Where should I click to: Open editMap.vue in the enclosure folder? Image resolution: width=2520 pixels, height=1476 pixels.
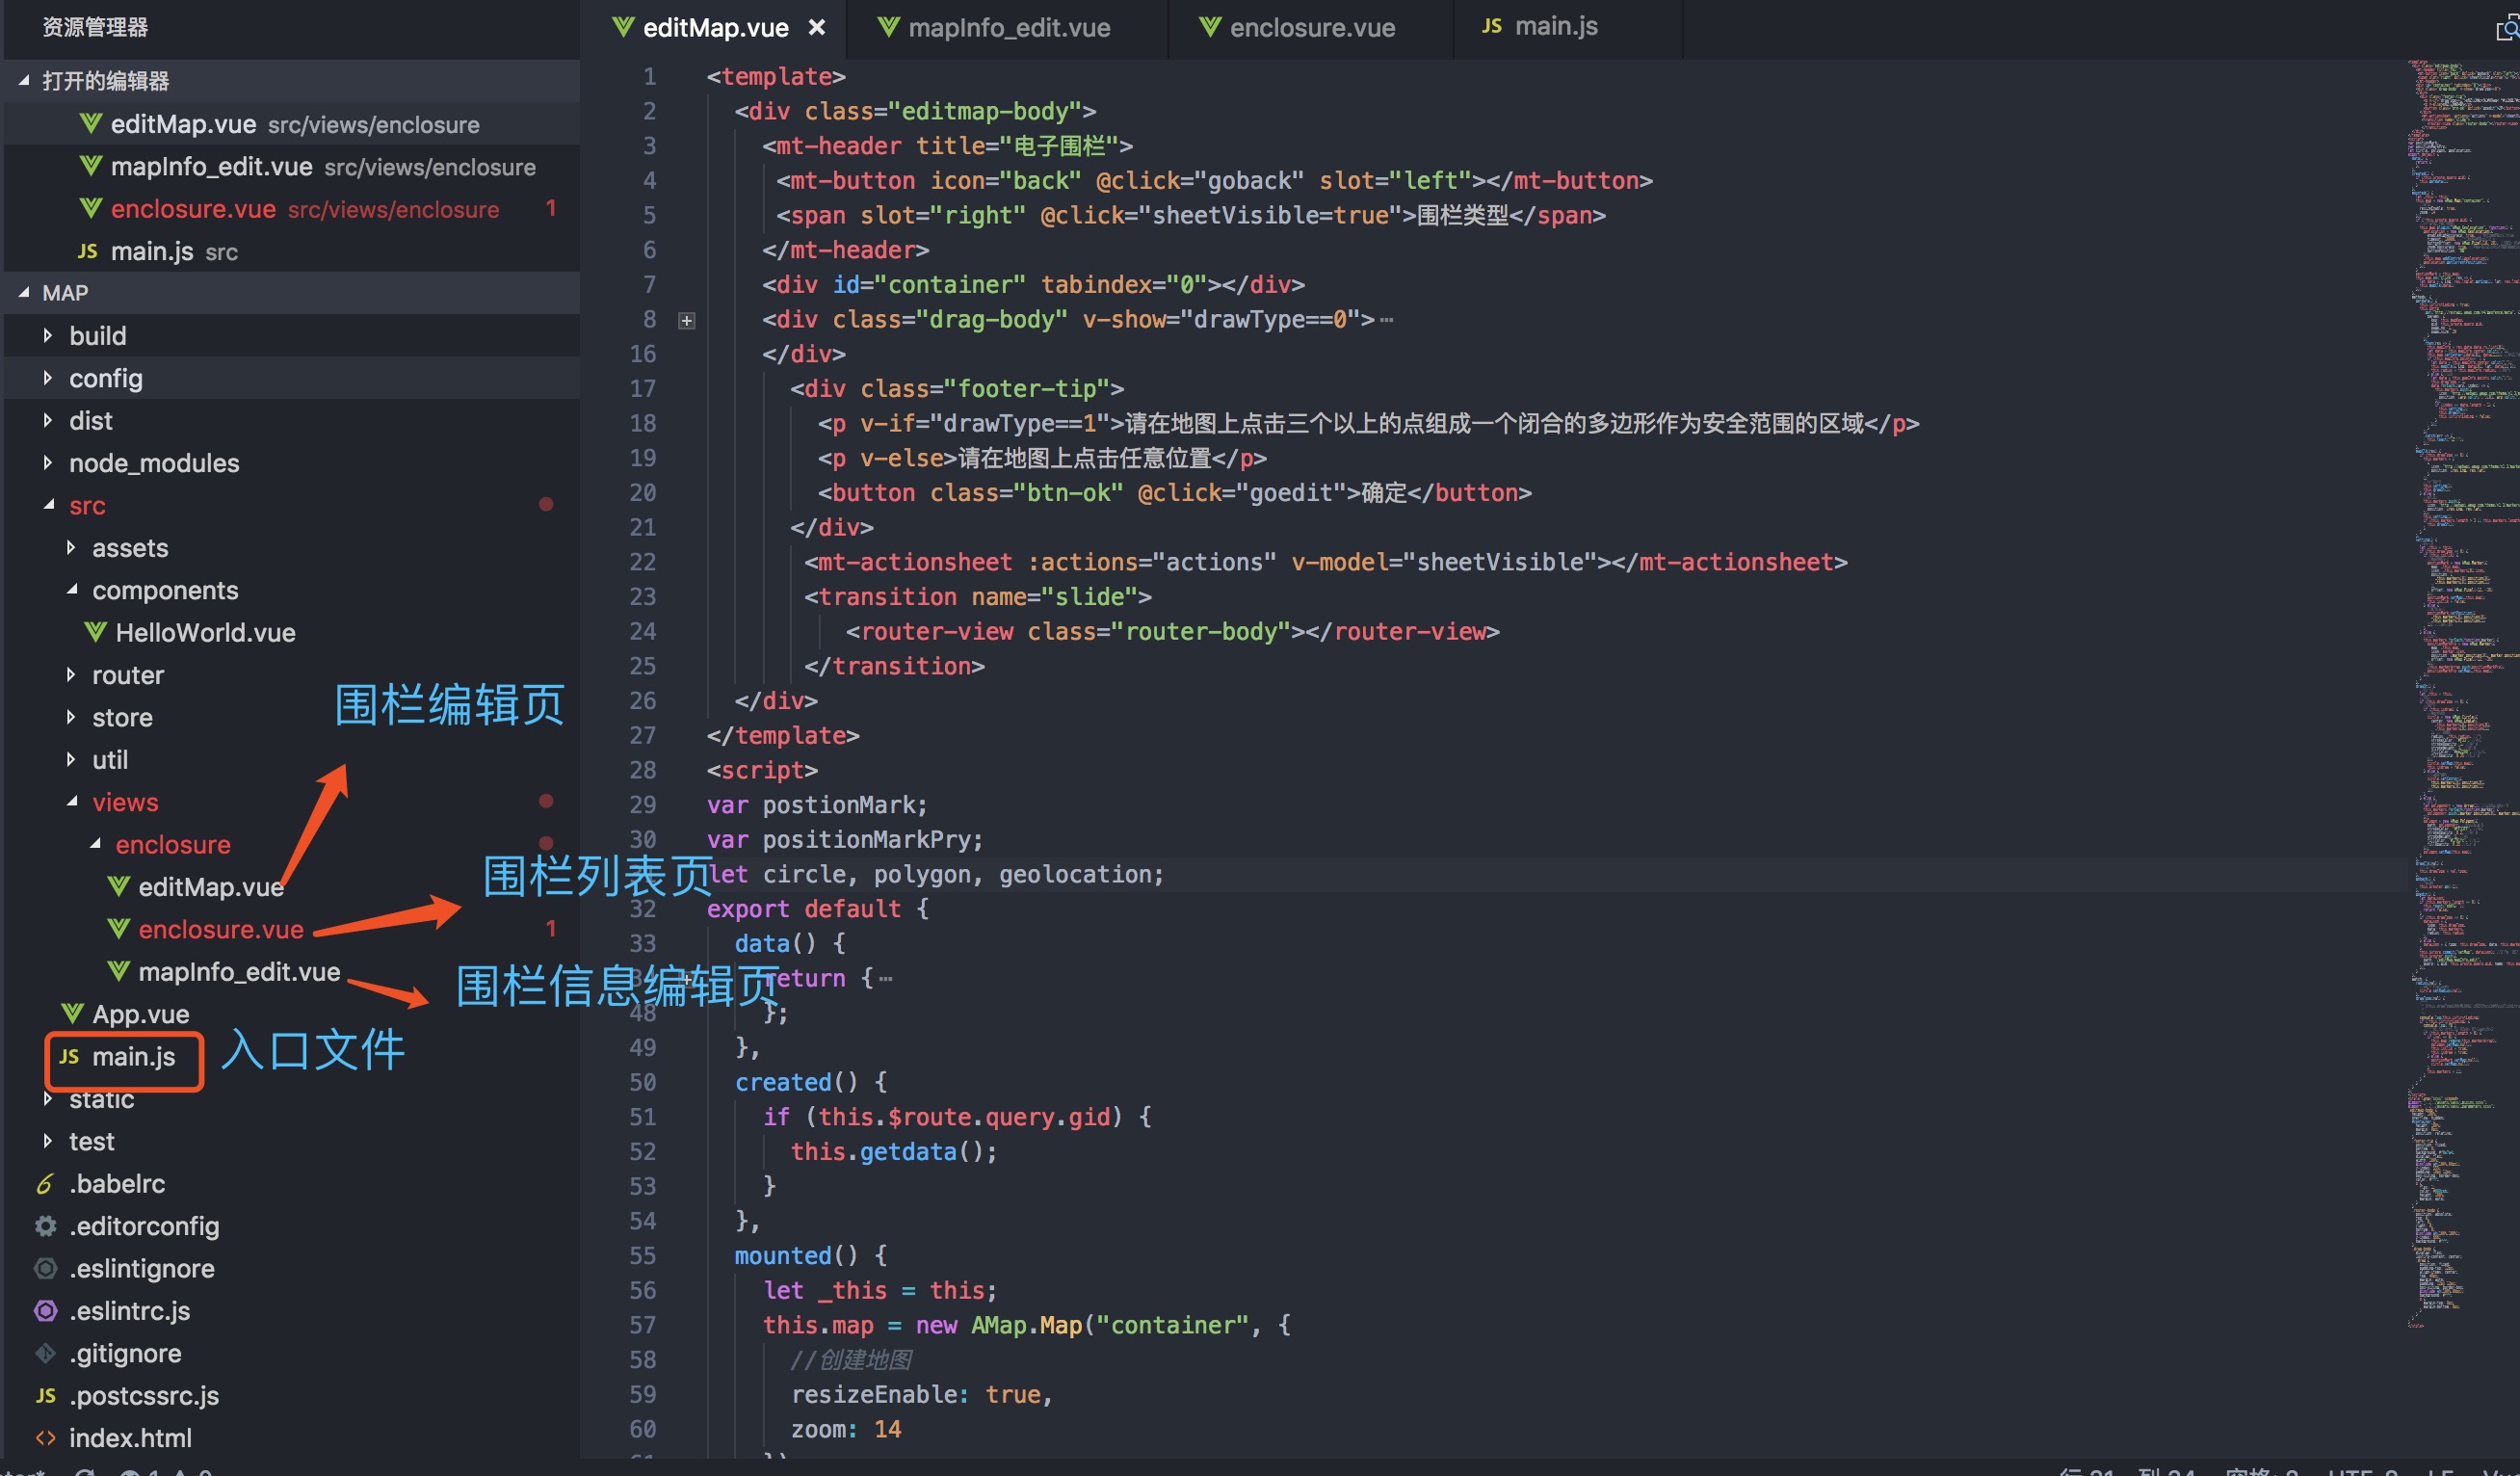(211, 887)
